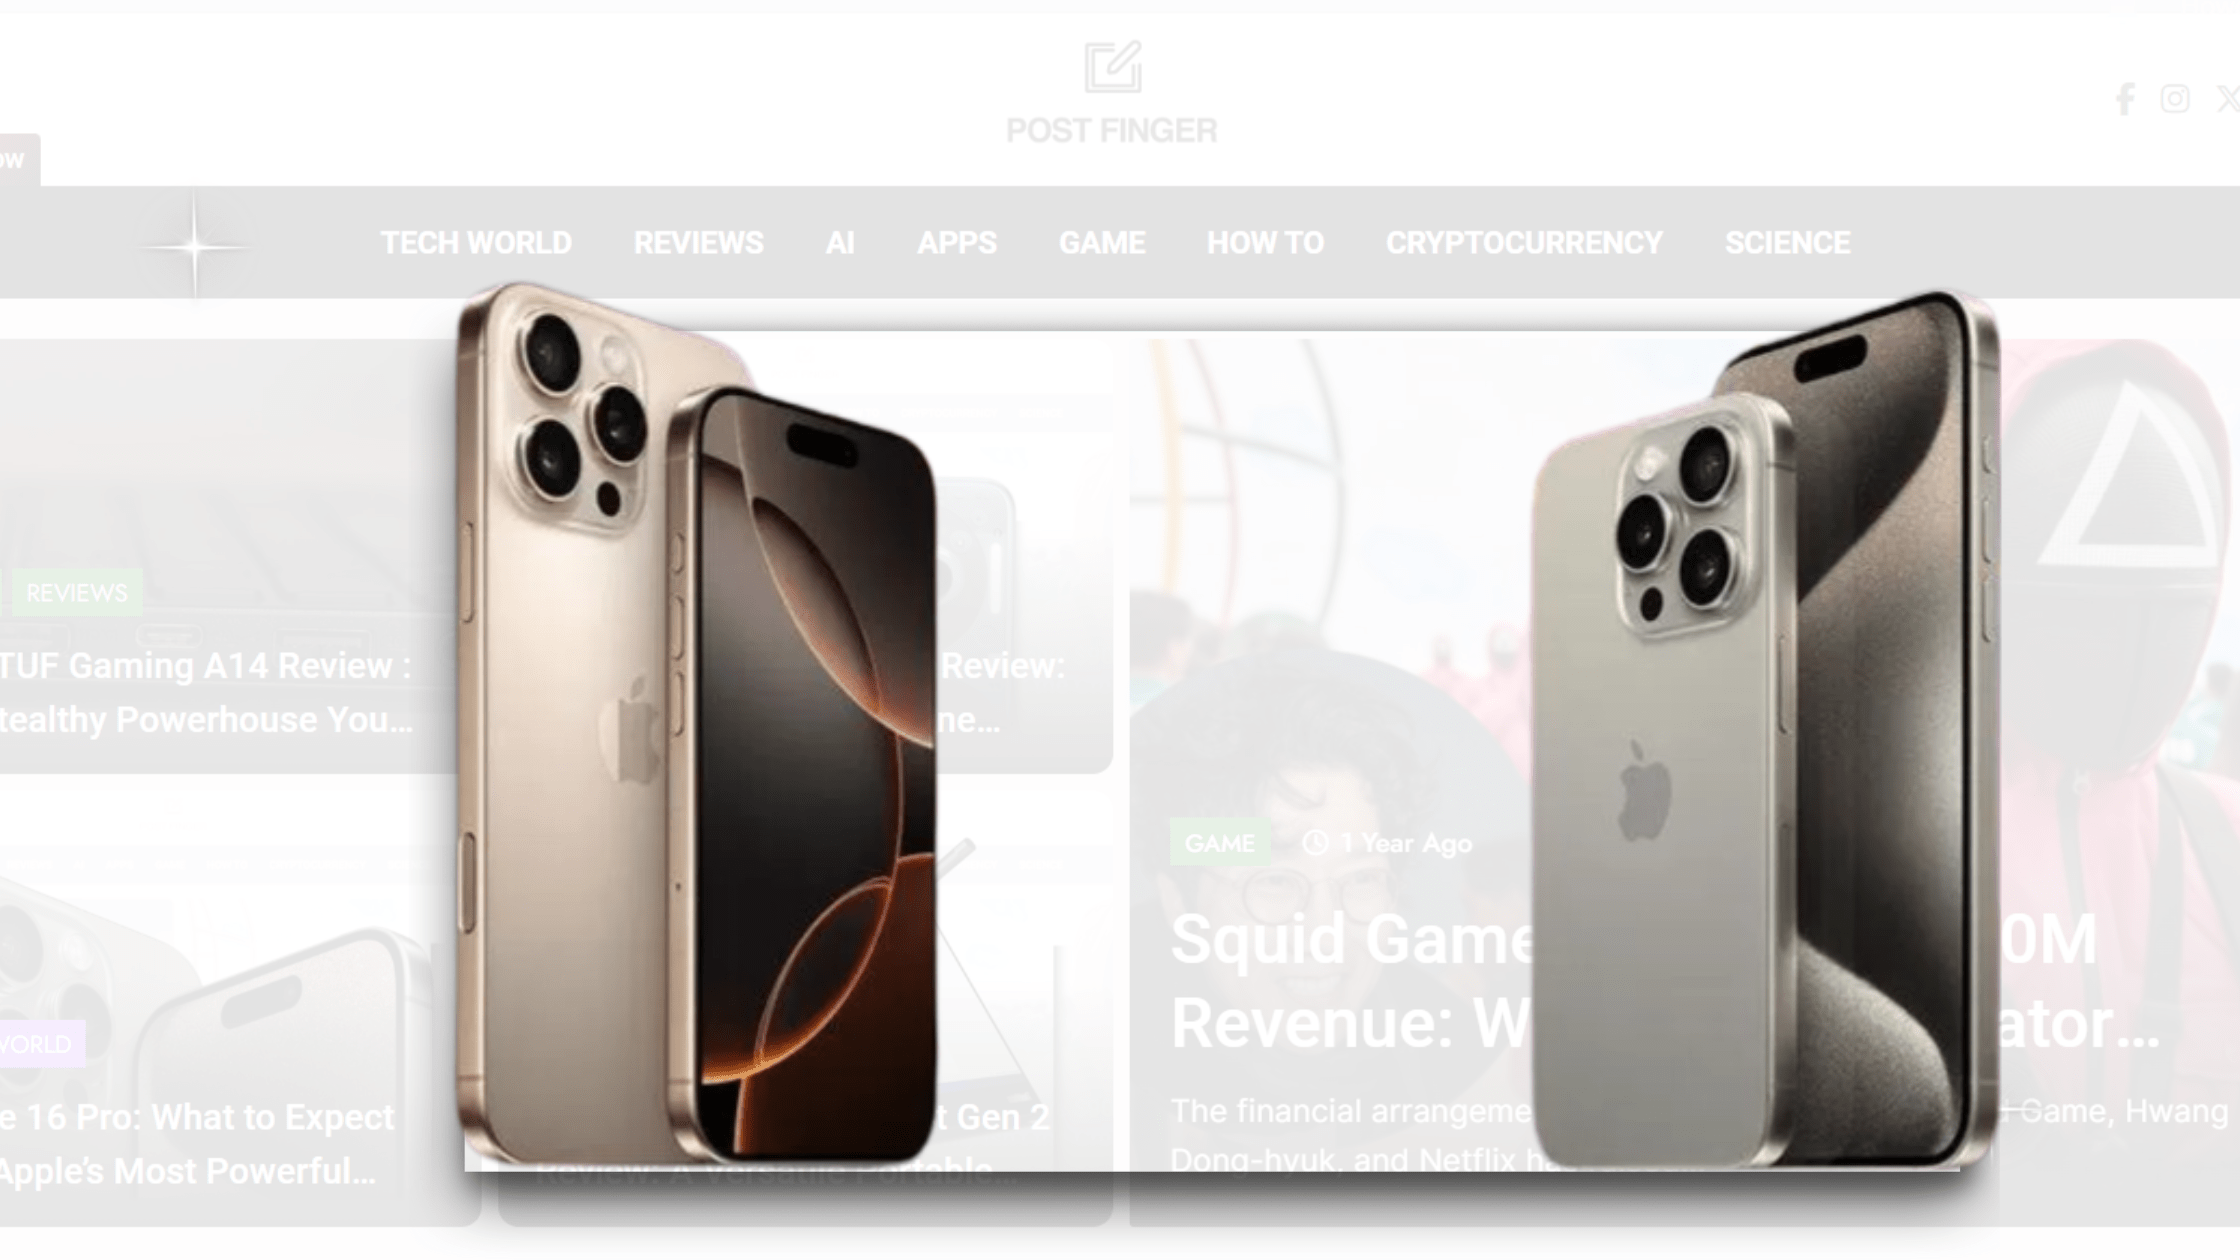Toggle the CRYPTOCURRENCY navigation menu item
This screenshot has width=2240, height=1260.
1525,243
